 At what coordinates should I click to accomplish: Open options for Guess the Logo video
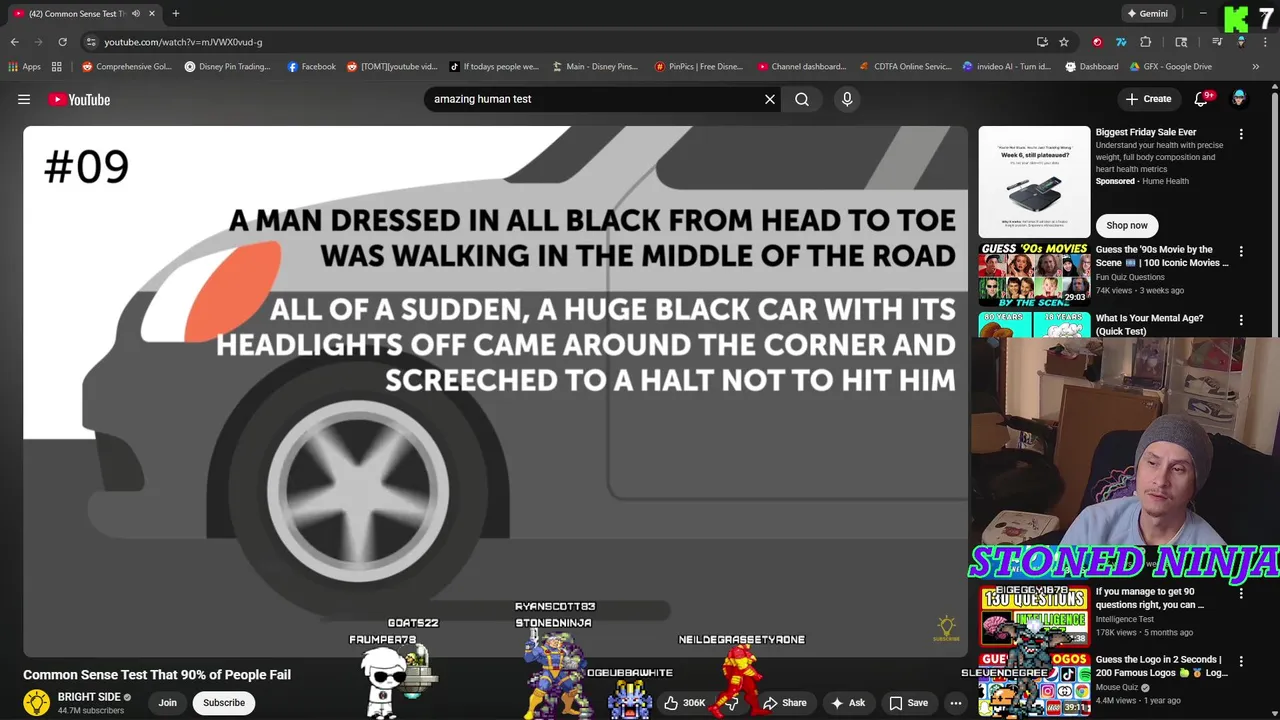tap(1241, 661)
